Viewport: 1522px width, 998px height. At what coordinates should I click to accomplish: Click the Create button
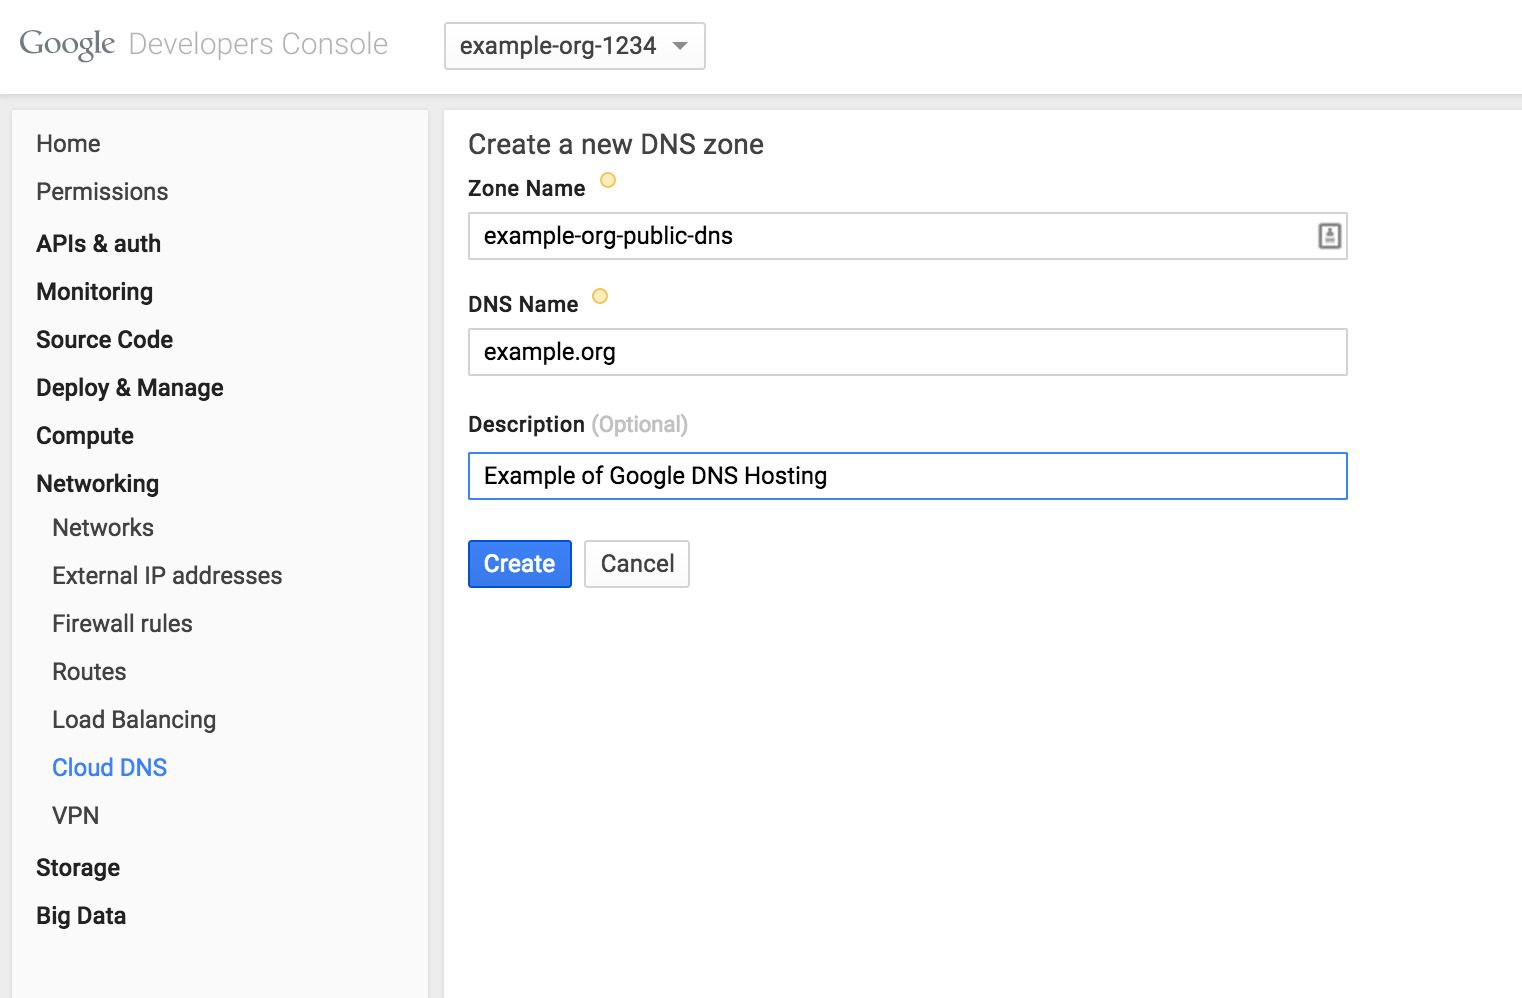pos(519,563)
